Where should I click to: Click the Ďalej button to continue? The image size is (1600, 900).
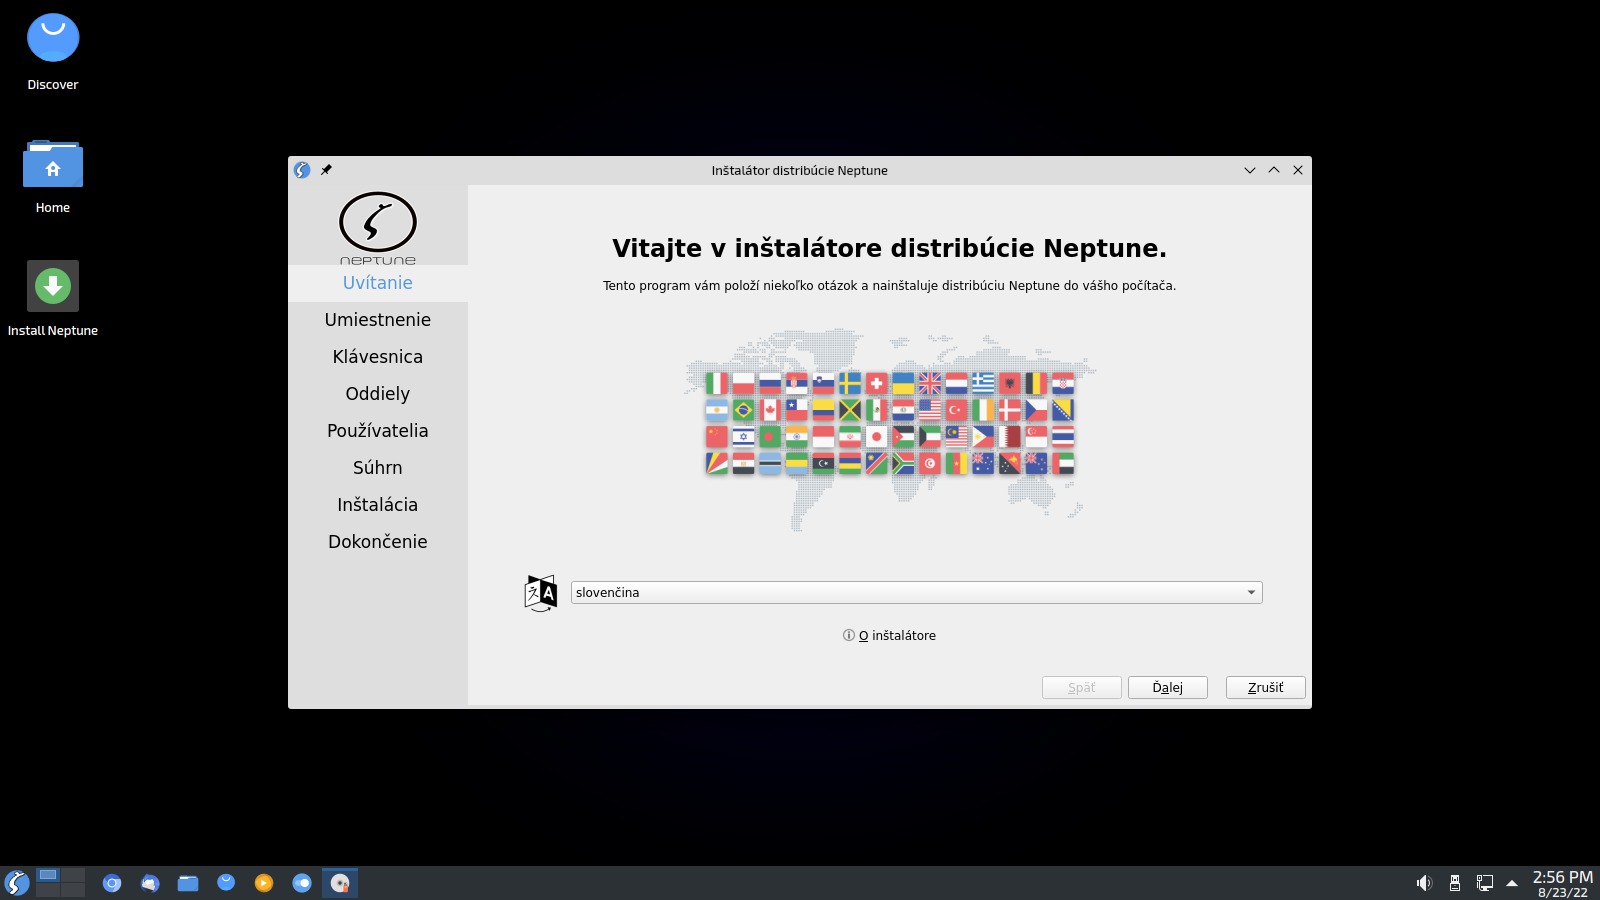pyautogui.click(x=1168, y=688)
